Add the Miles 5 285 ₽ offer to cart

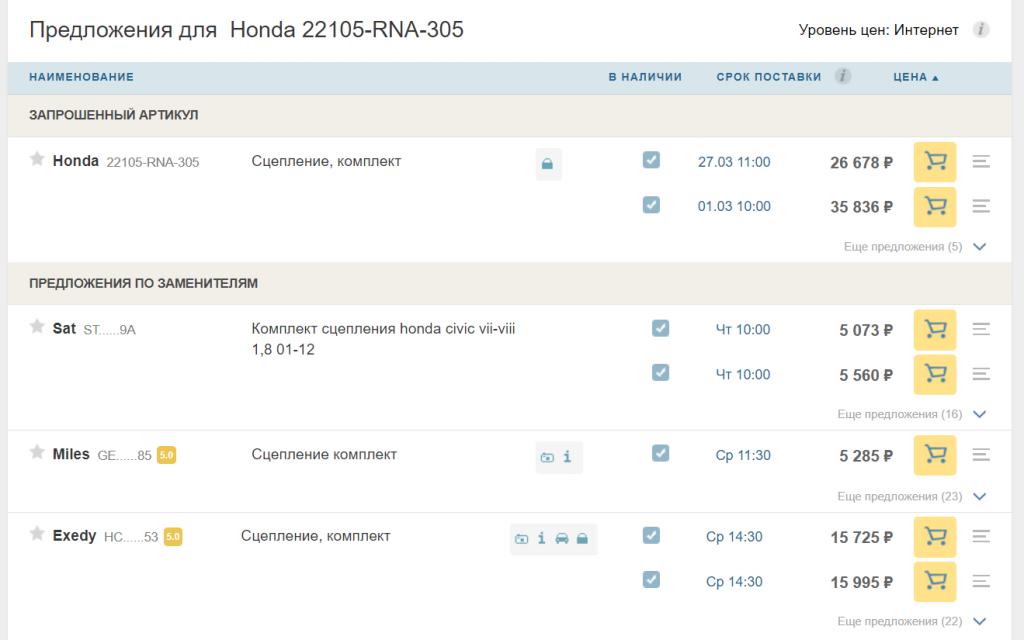[935, 455]
